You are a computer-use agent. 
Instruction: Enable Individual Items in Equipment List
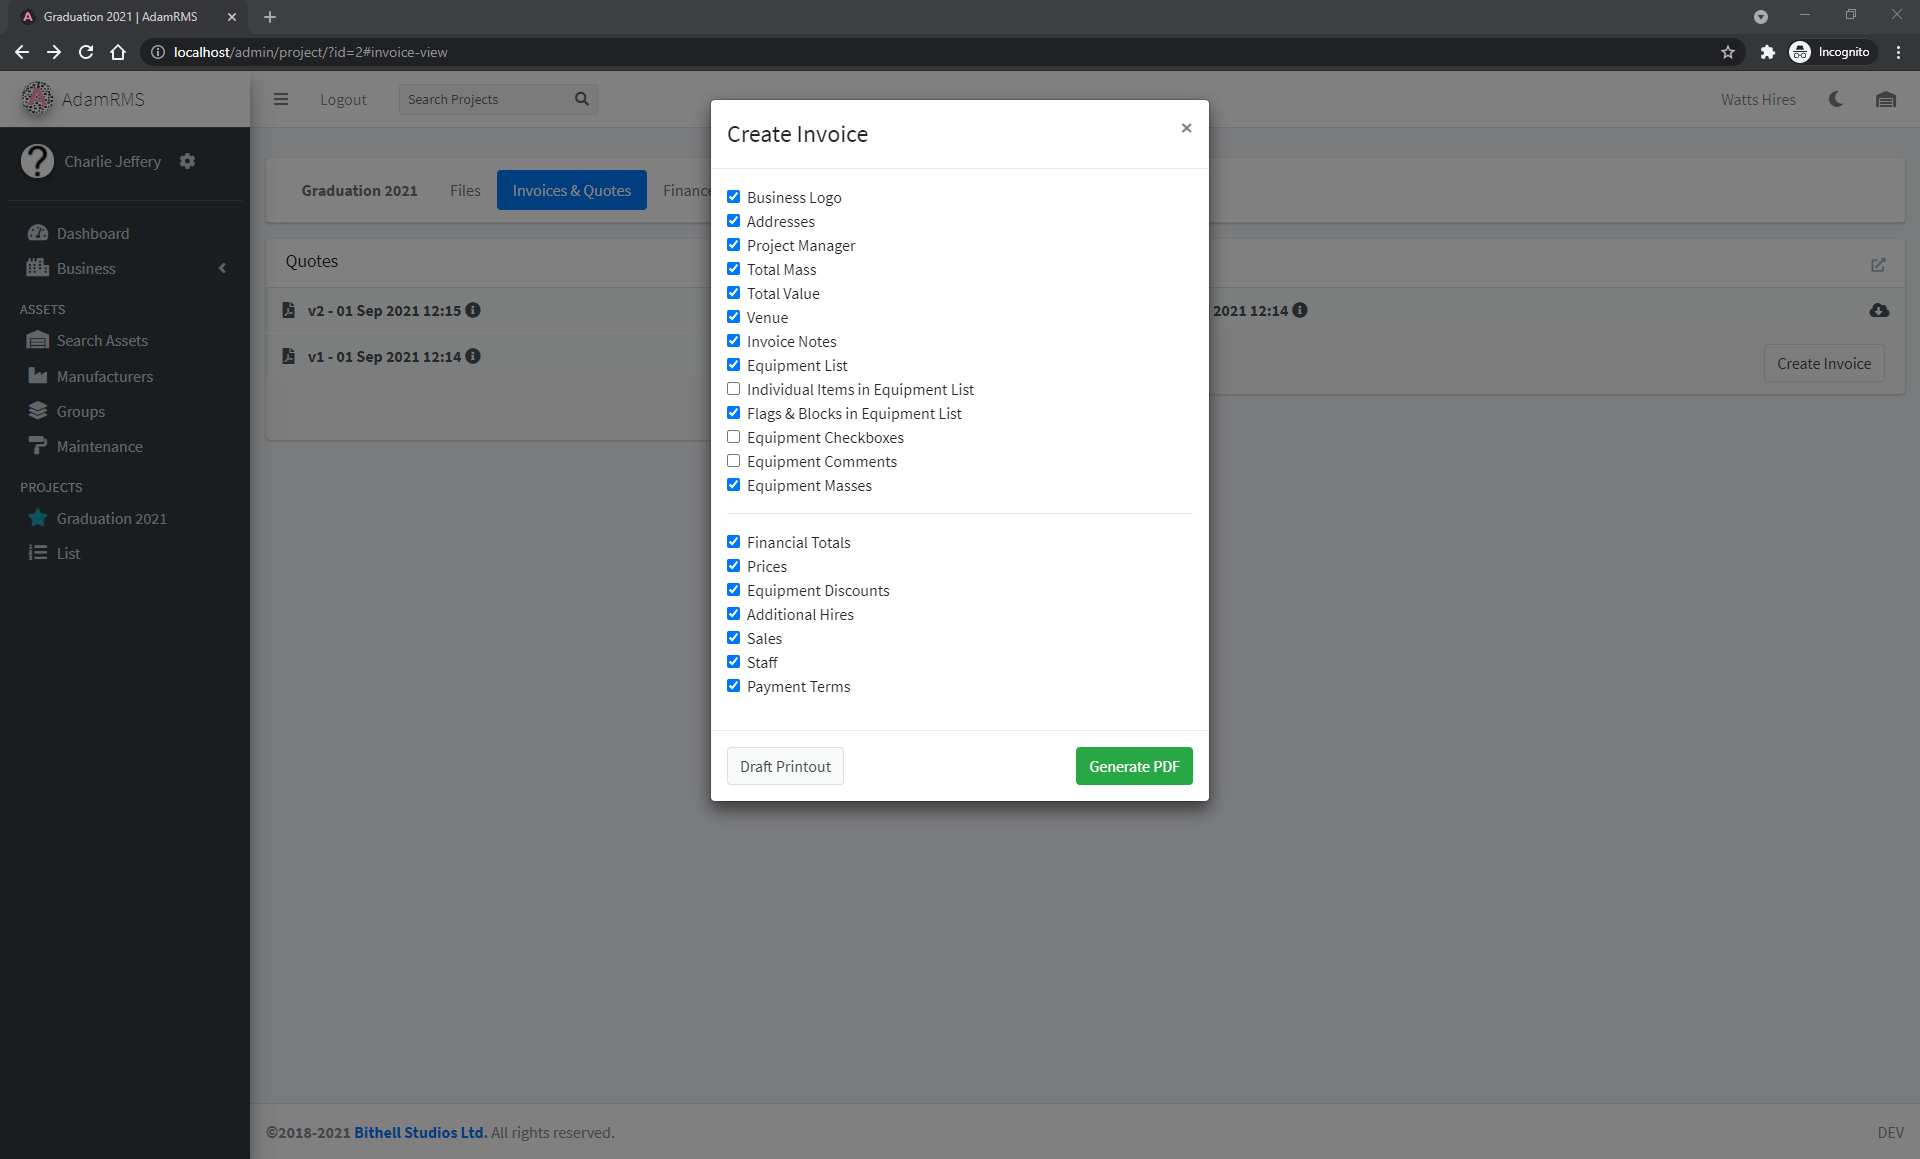(734, 388)
